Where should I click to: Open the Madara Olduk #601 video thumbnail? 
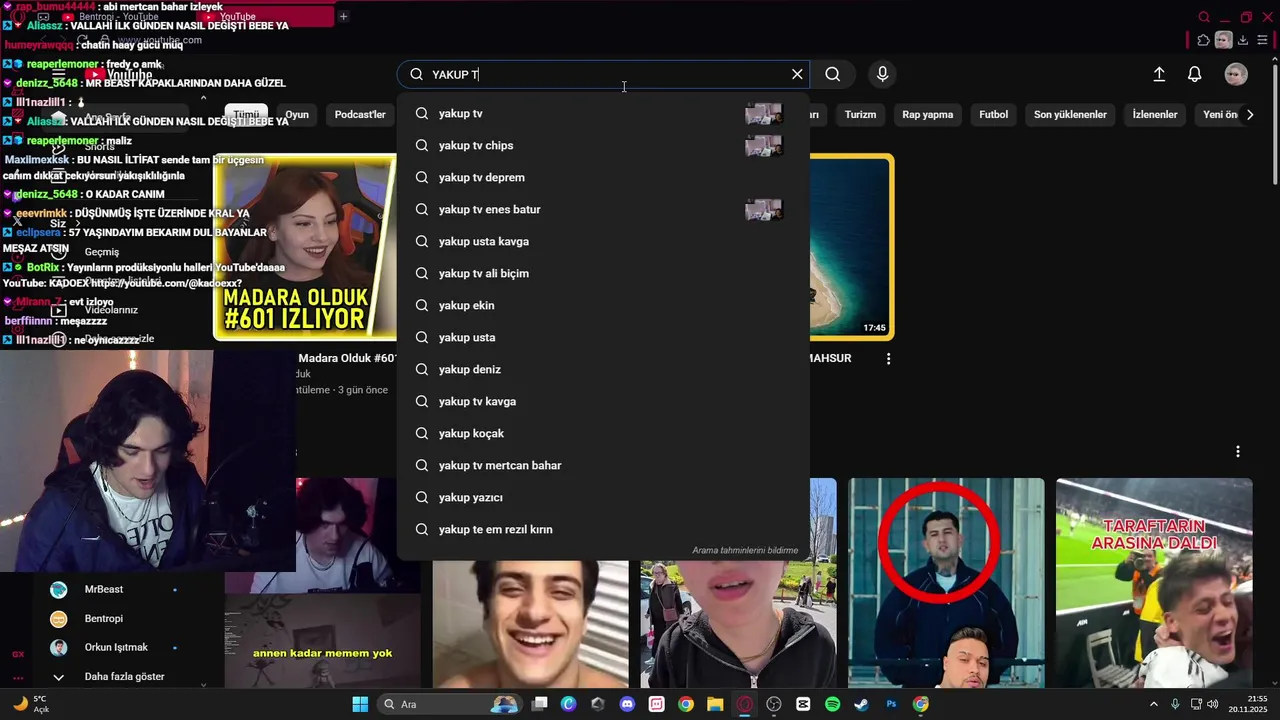[305, 247]
